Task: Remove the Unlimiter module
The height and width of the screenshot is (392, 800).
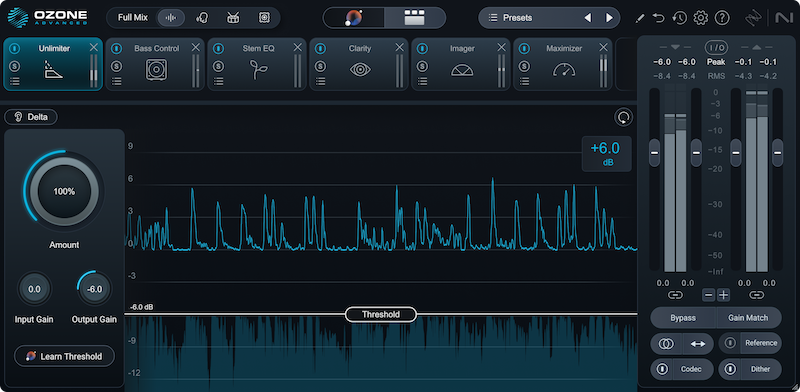Action: pyautogui.click(x=93, y=47)
